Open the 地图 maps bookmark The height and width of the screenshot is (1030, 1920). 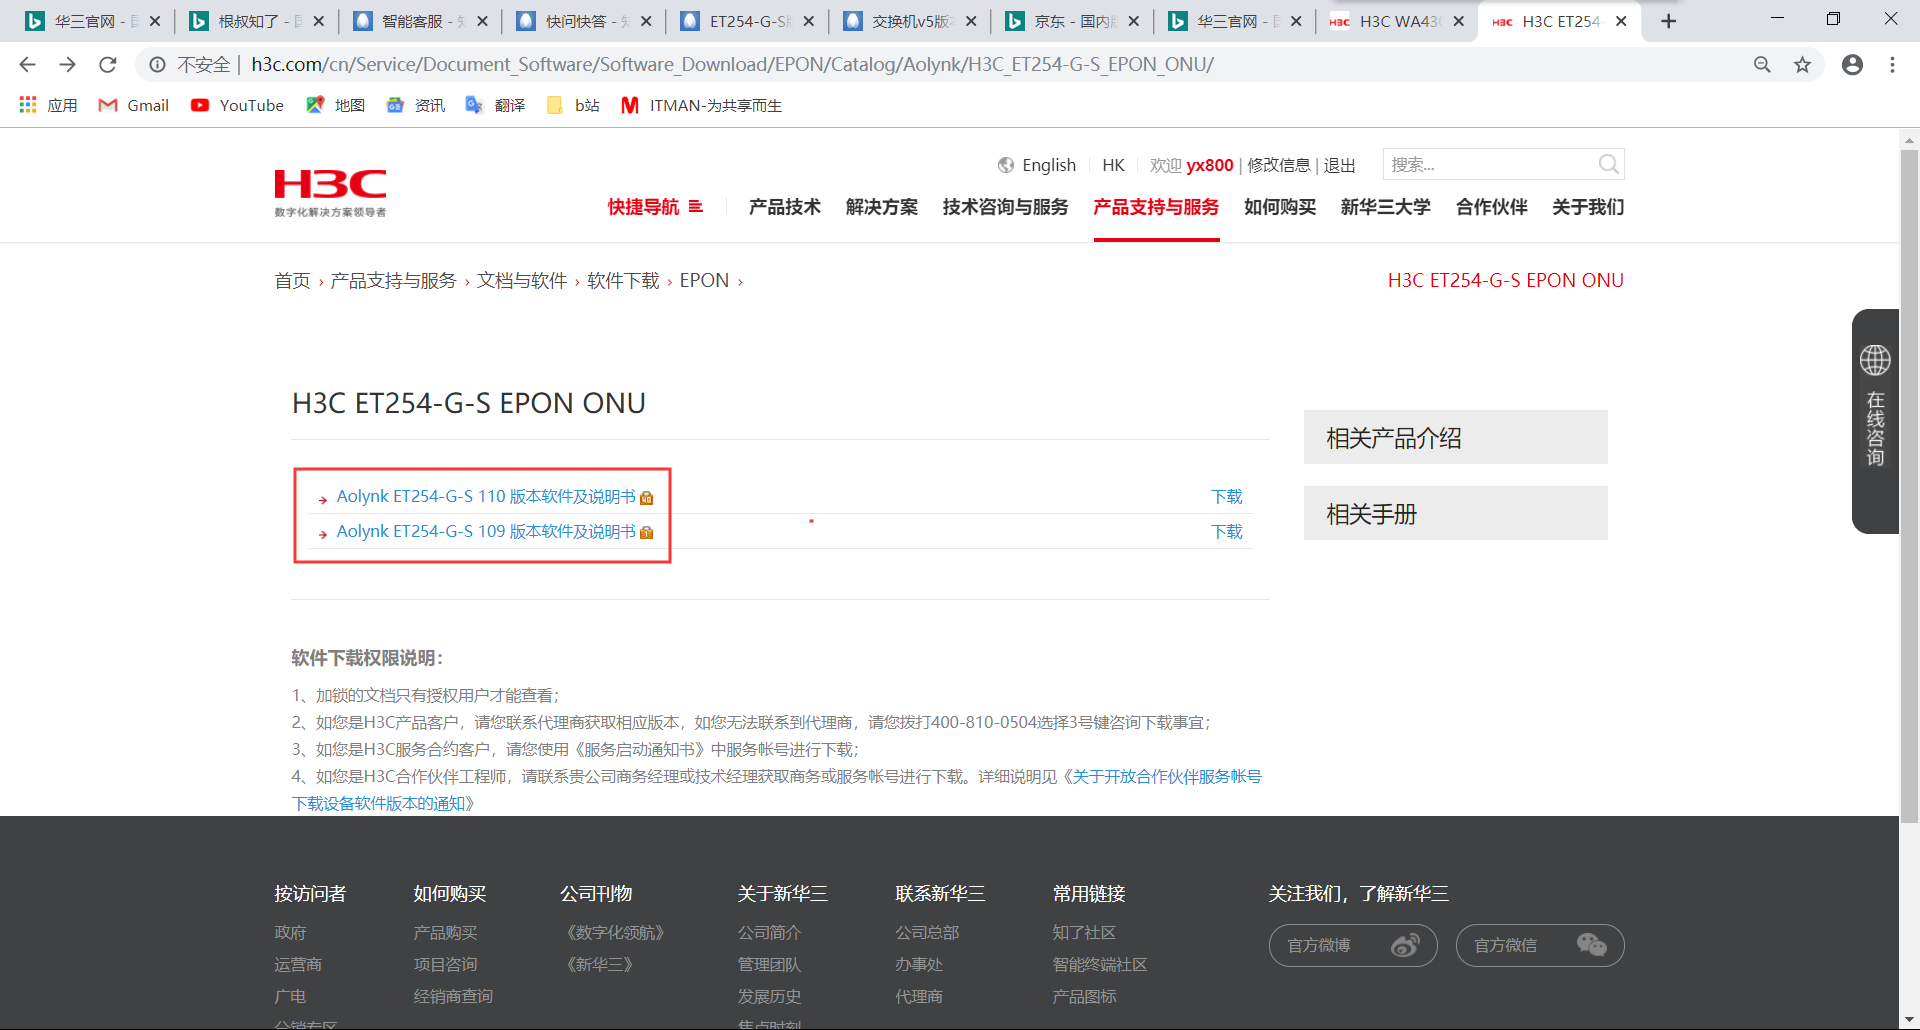pos(336,105)
